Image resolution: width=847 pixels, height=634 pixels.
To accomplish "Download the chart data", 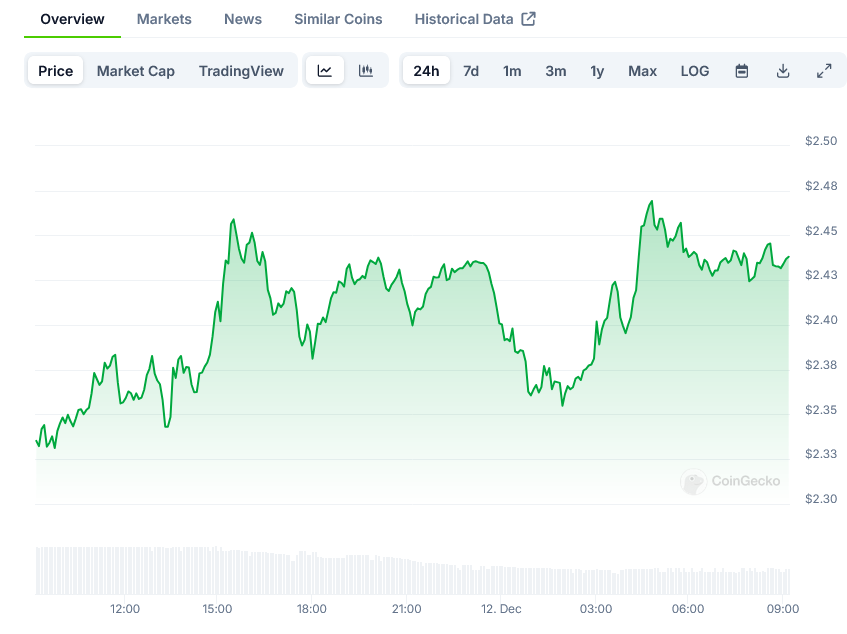I will click(783, 71).
